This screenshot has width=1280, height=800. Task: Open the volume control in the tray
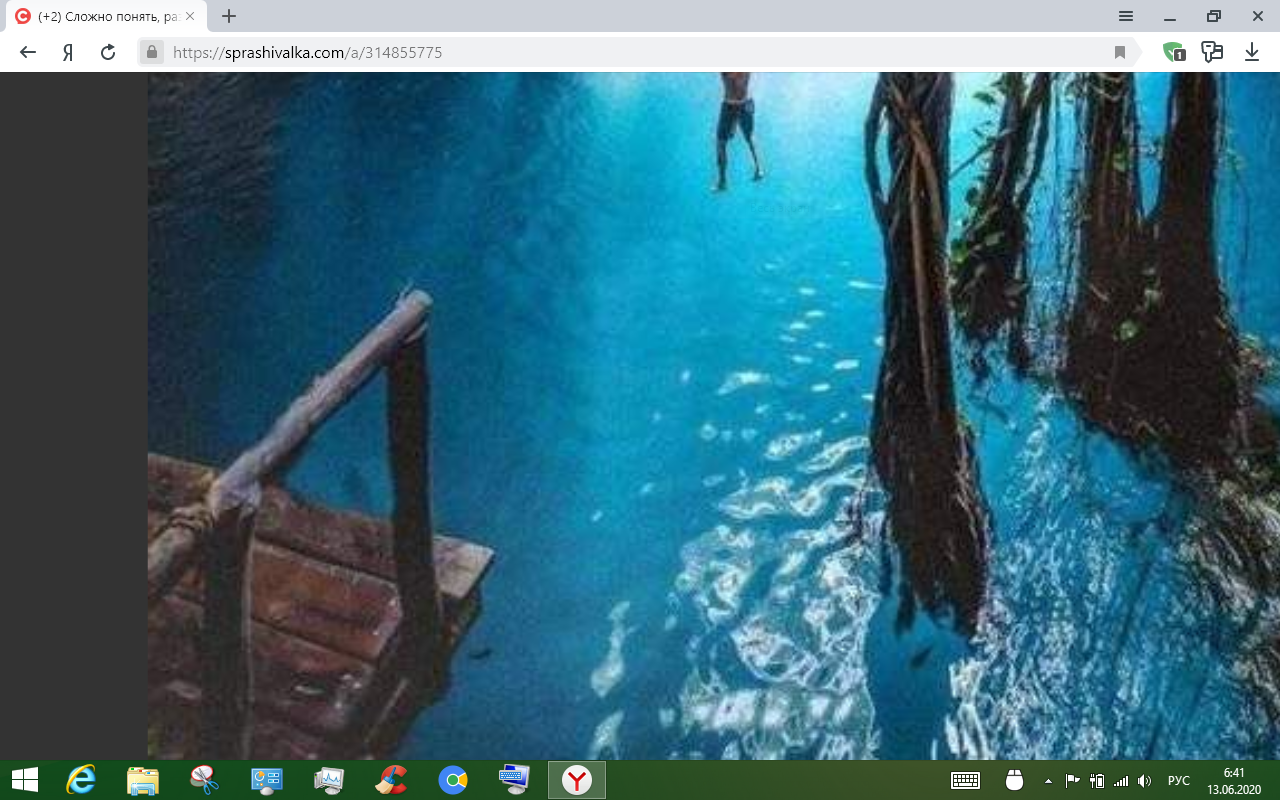click(x=1145, y=780)
